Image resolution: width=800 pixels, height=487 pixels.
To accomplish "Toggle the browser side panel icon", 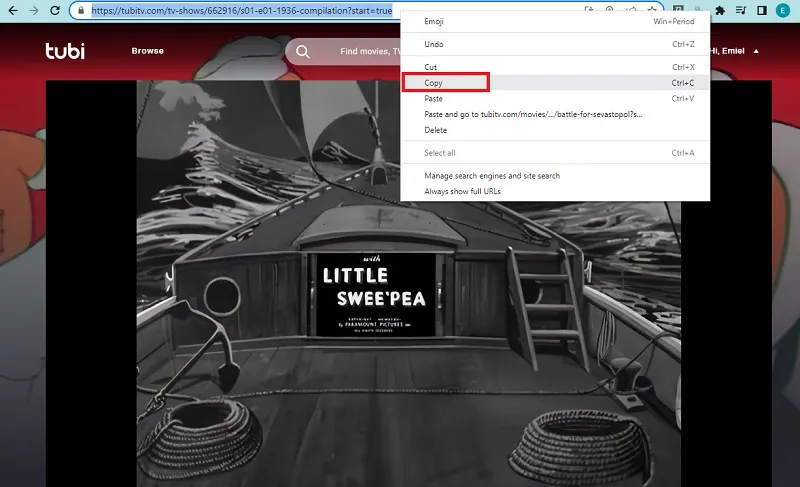I will pos(762,10).
